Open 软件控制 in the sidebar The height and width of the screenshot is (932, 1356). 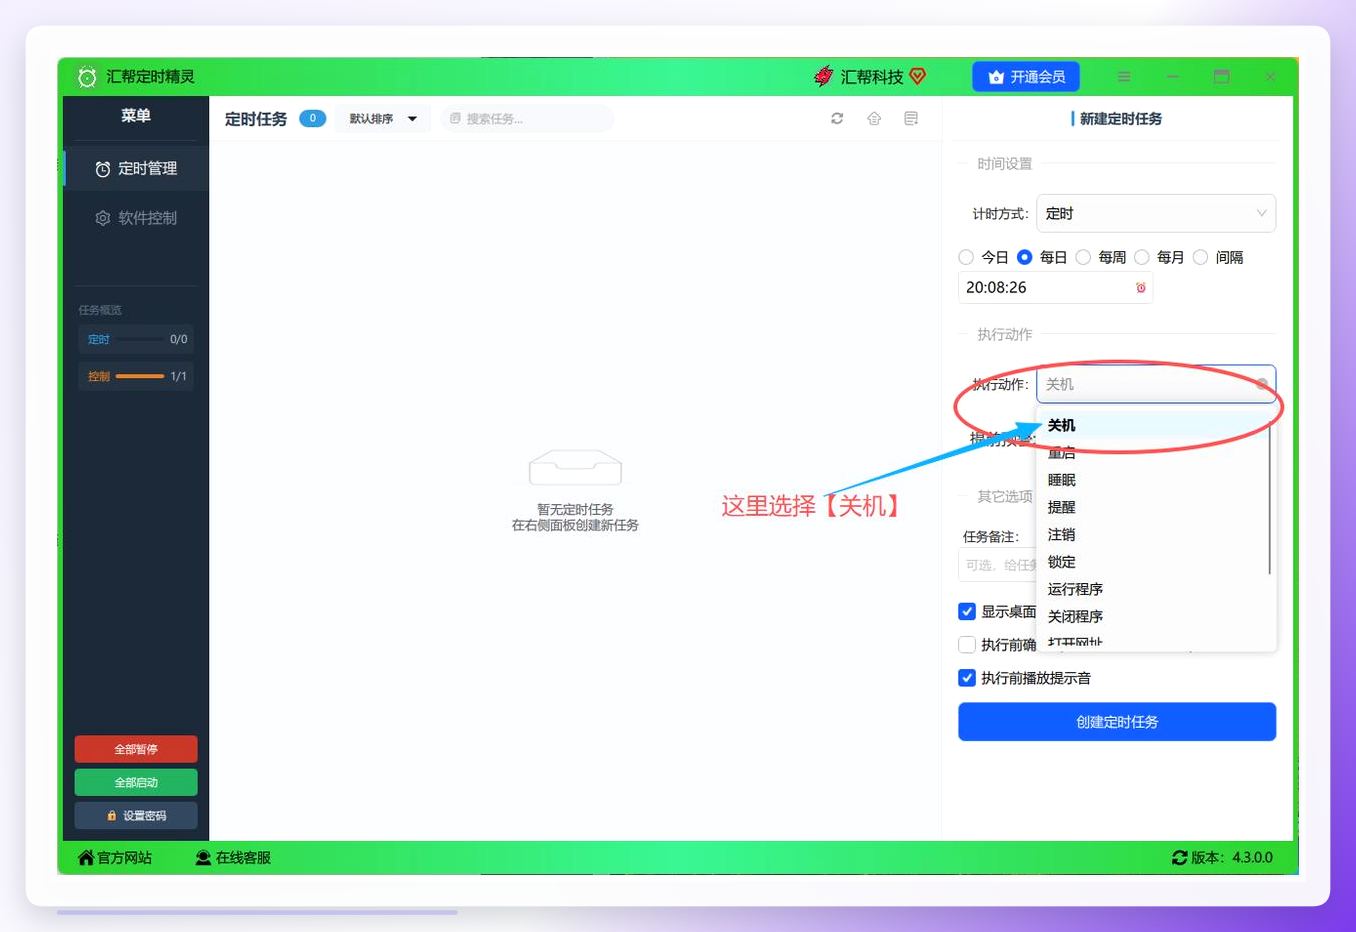[136, 218]
